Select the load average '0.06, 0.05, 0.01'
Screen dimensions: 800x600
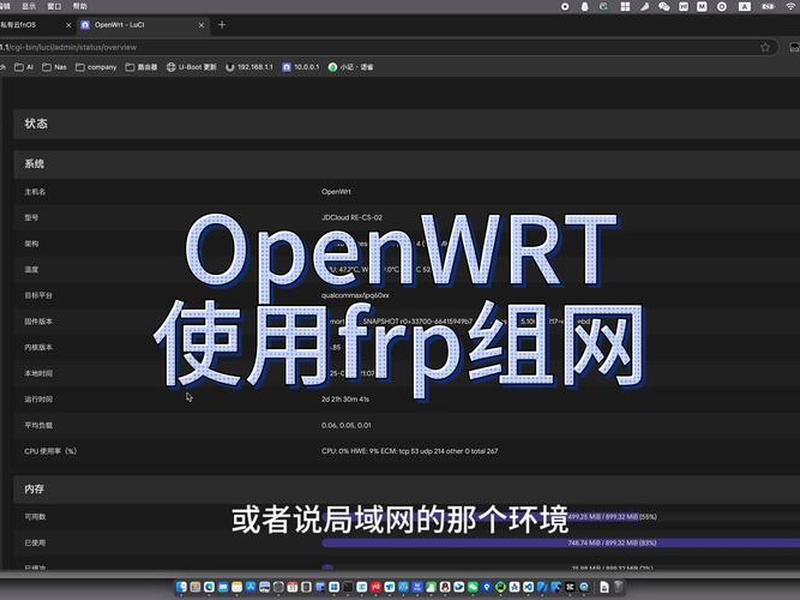[346, 425]
